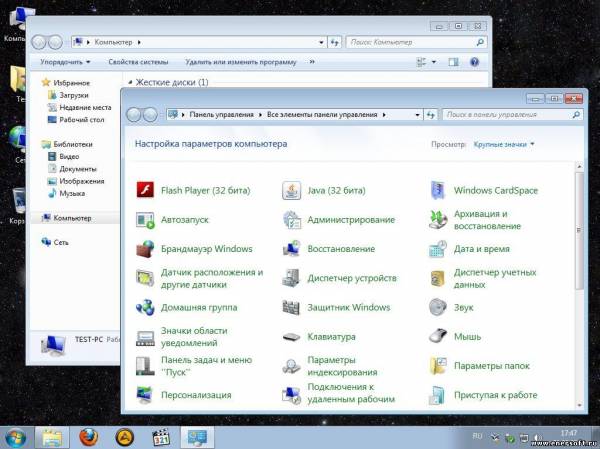This screenshot has height=449, width=600.
Task: Select the Панель управления breadcrumb
Action: (x=222, y=115)
